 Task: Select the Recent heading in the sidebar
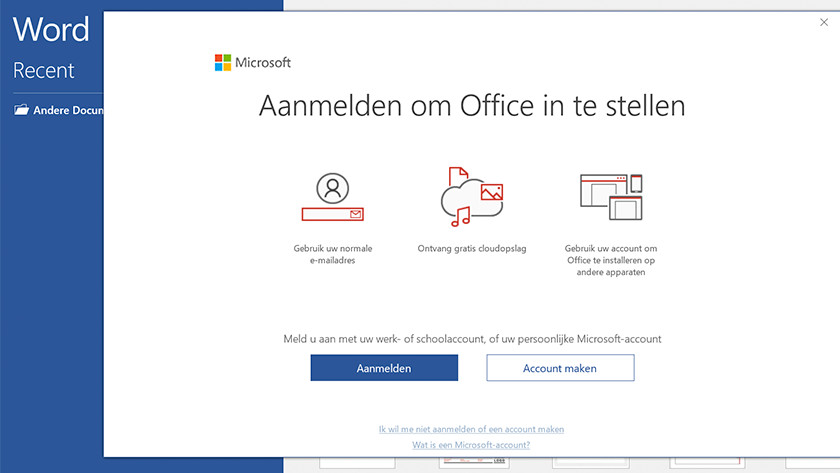[x=44, y=71]
